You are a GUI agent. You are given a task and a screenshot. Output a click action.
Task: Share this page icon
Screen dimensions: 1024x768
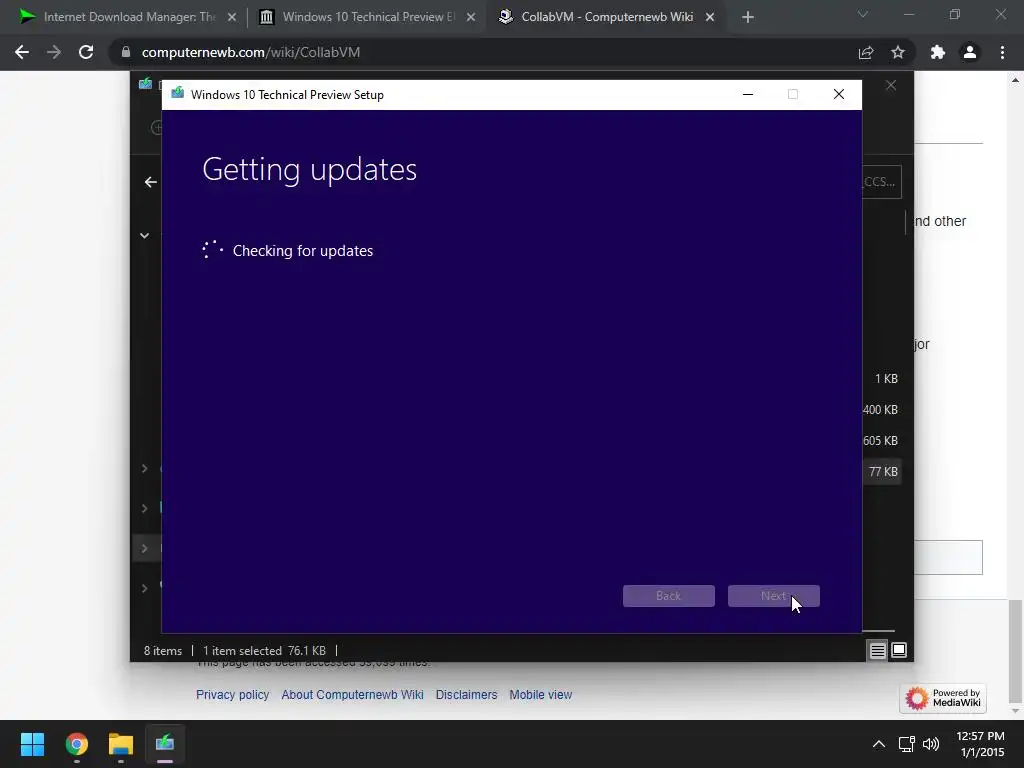[x=866, y=52]
